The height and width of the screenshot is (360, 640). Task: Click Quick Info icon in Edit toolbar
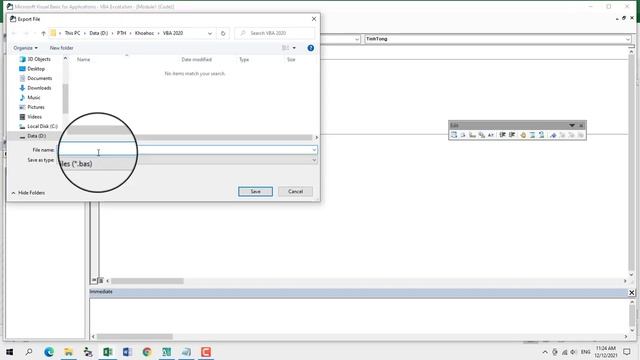[x=472, y=135]
